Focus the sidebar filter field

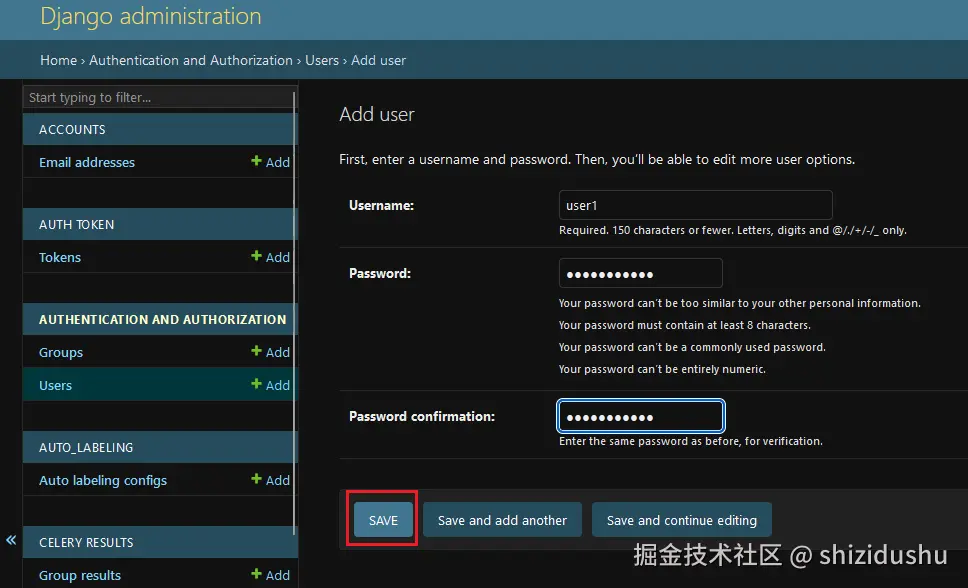click(159, 98)
